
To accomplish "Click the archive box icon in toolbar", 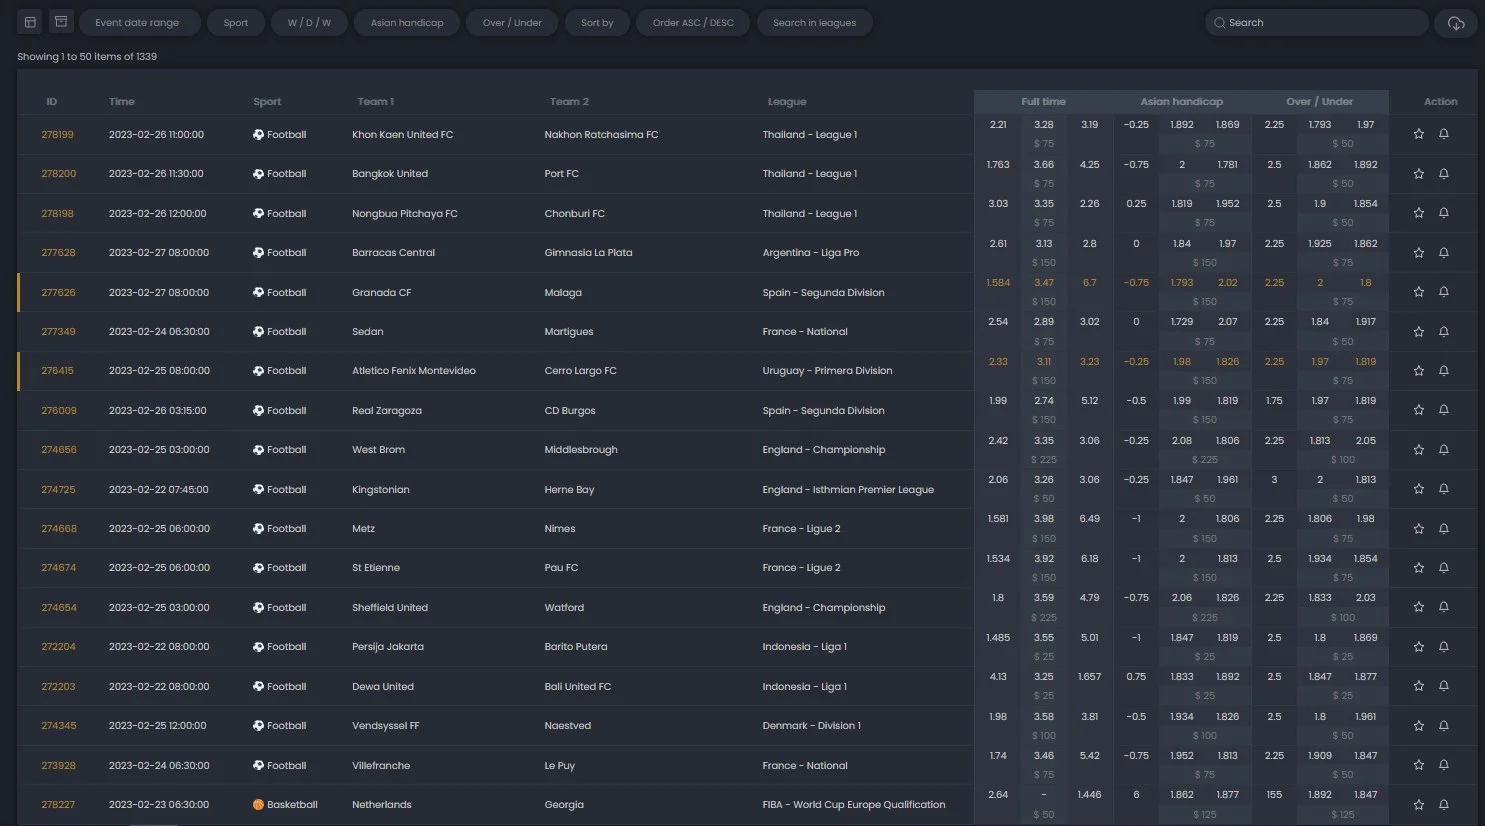I will pyautogui.click(x=61, y=22).
